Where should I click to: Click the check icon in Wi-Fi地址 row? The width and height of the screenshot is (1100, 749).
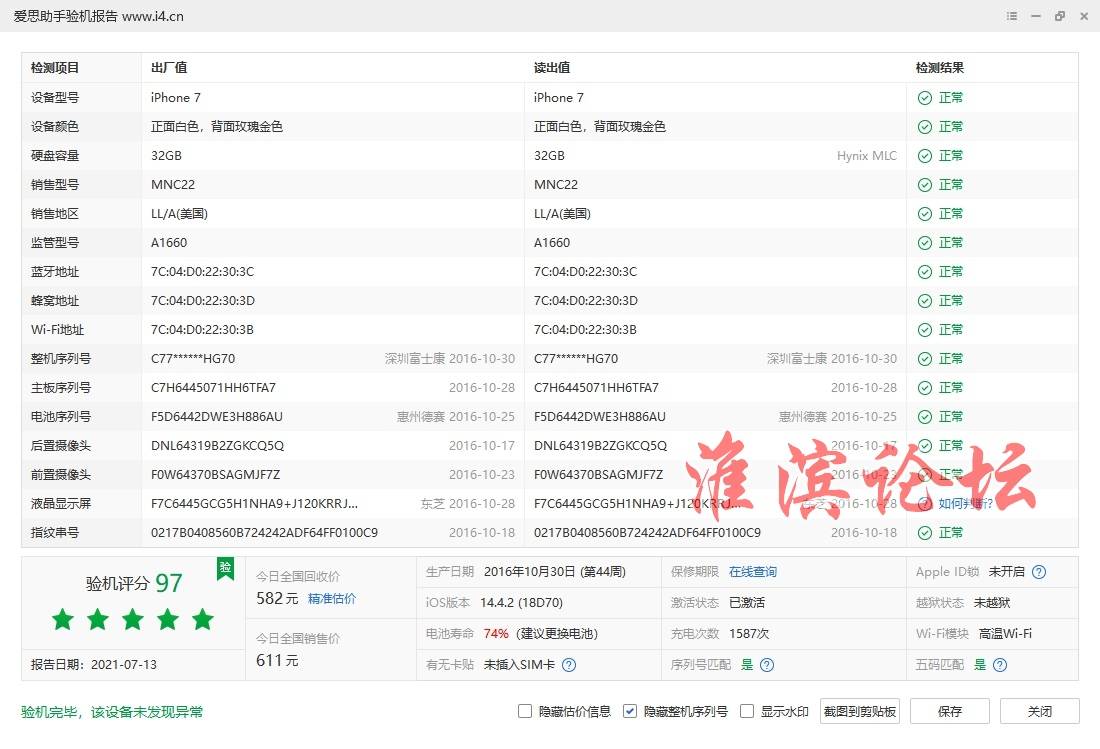[925, 330]
